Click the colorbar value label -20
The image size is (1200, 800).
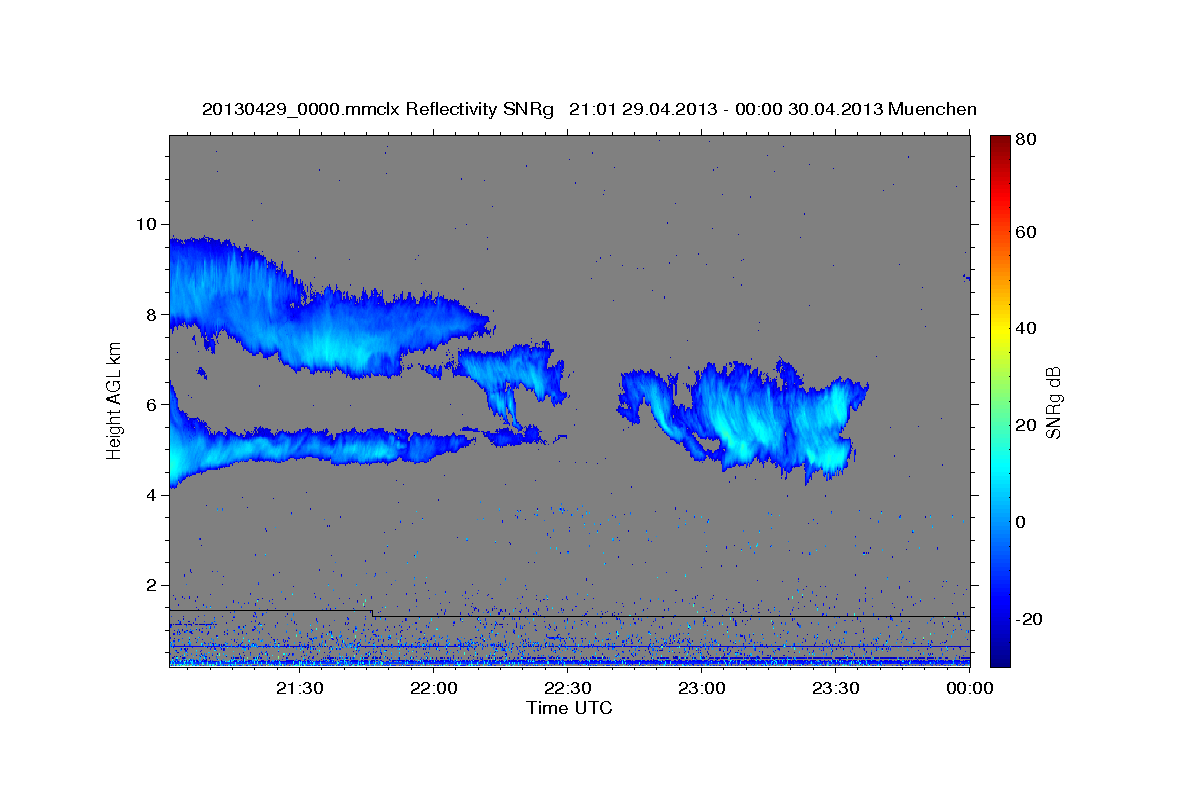tap(1028, 619)
